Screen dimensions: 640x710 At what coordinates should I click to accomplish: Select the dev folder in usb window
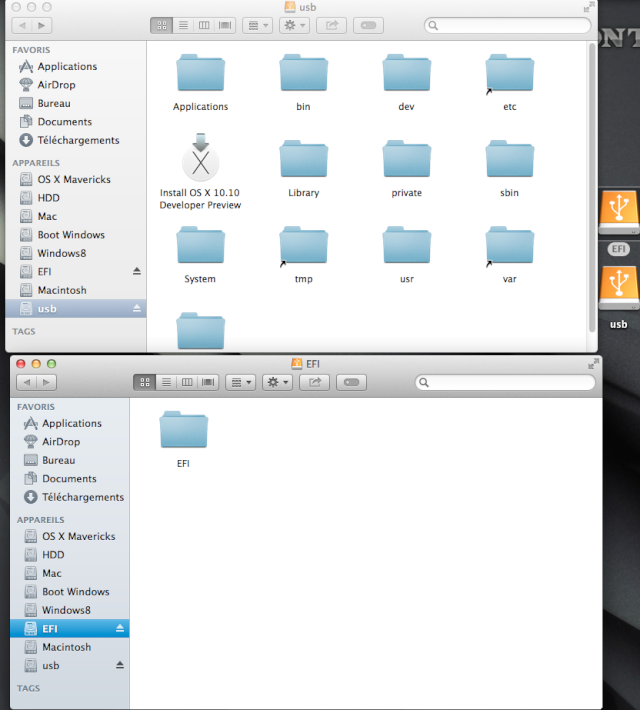pos(406,73)
